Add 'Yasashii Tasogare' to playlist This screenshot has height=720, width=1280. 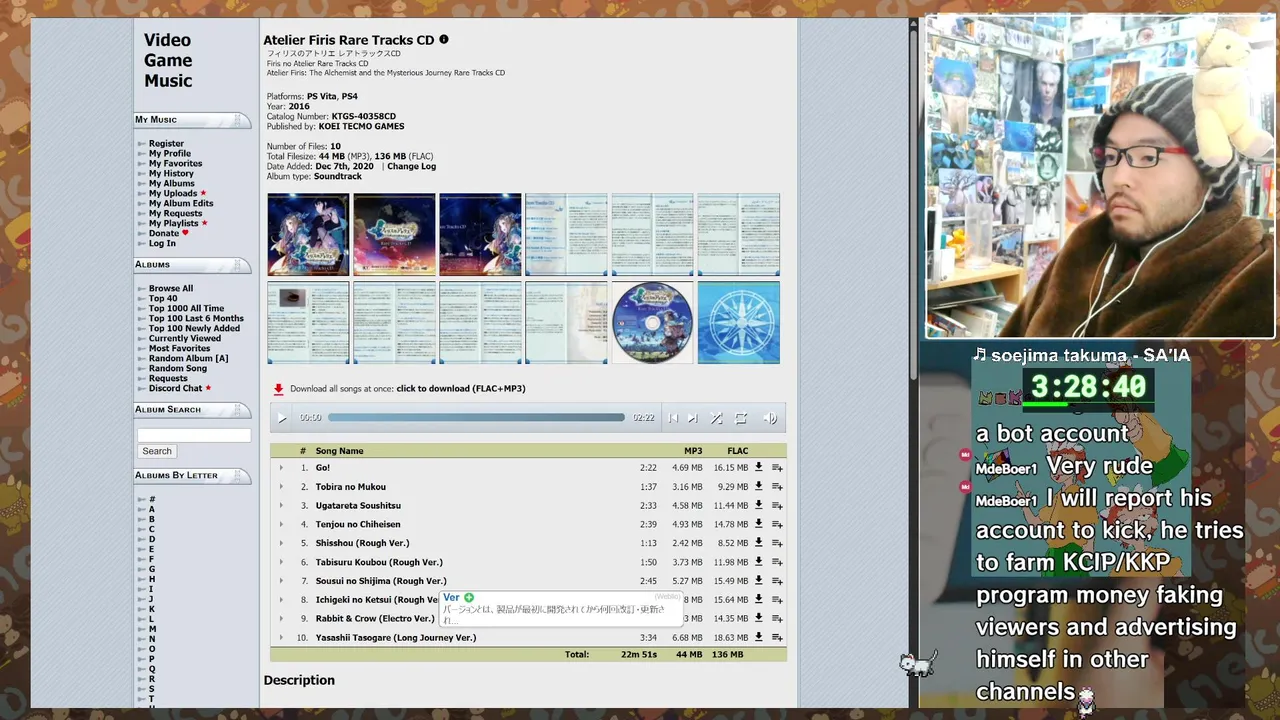[x=777, y=638]
